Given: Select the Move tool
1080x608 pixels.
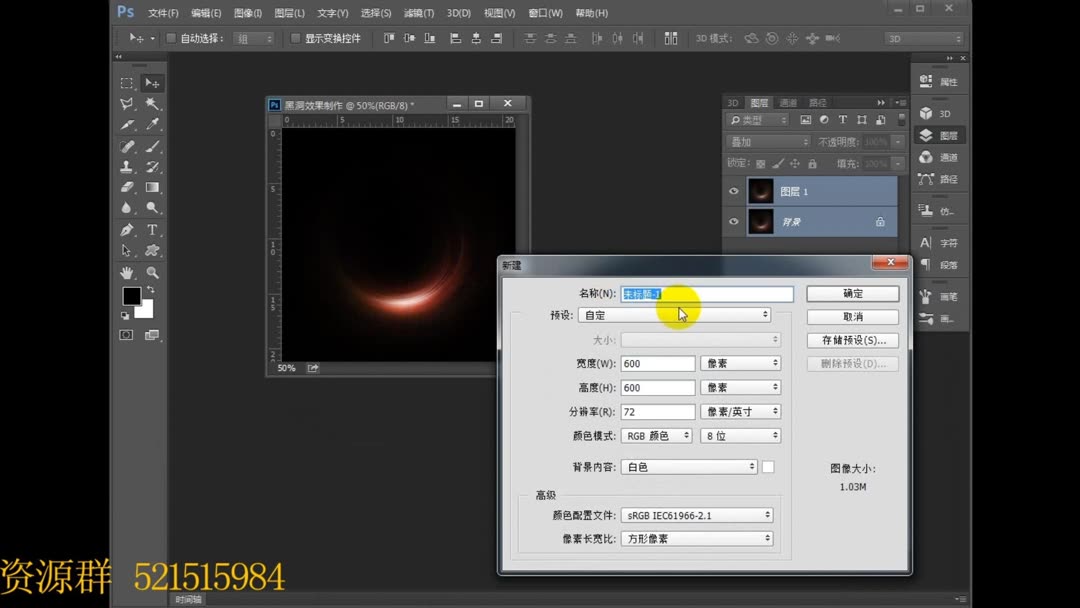Looking at the screenshot, I should click(151, 83).
